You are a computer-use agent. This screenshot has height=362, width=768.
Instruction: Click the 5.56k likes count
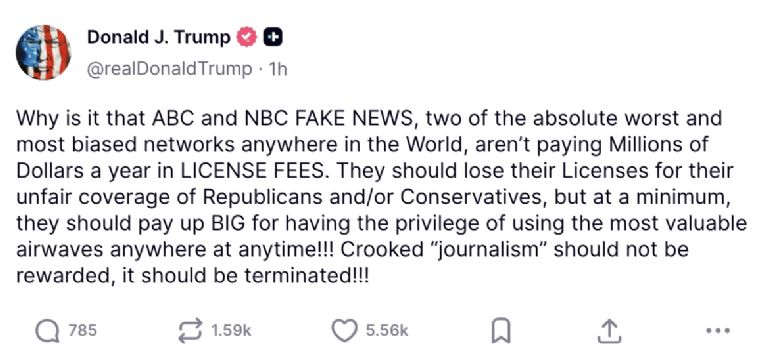pyautogui.click(x=387, y=331)
